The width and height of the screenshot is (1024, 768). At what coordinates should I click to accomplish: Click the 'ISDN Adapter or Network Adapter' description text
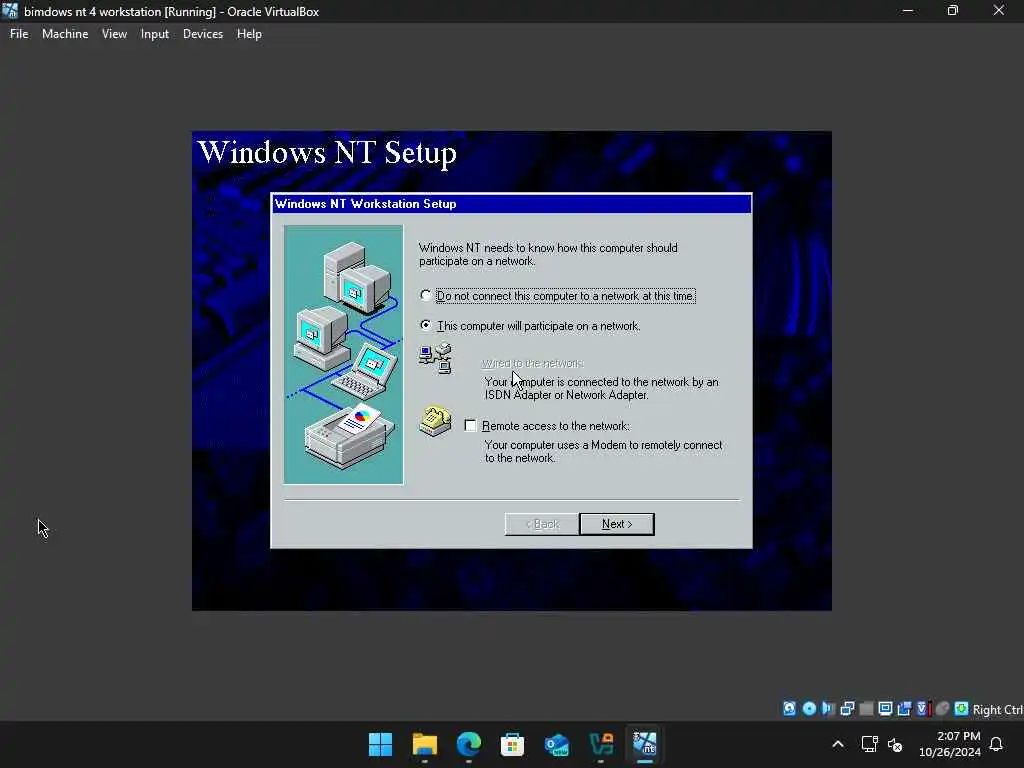[566, 395]
